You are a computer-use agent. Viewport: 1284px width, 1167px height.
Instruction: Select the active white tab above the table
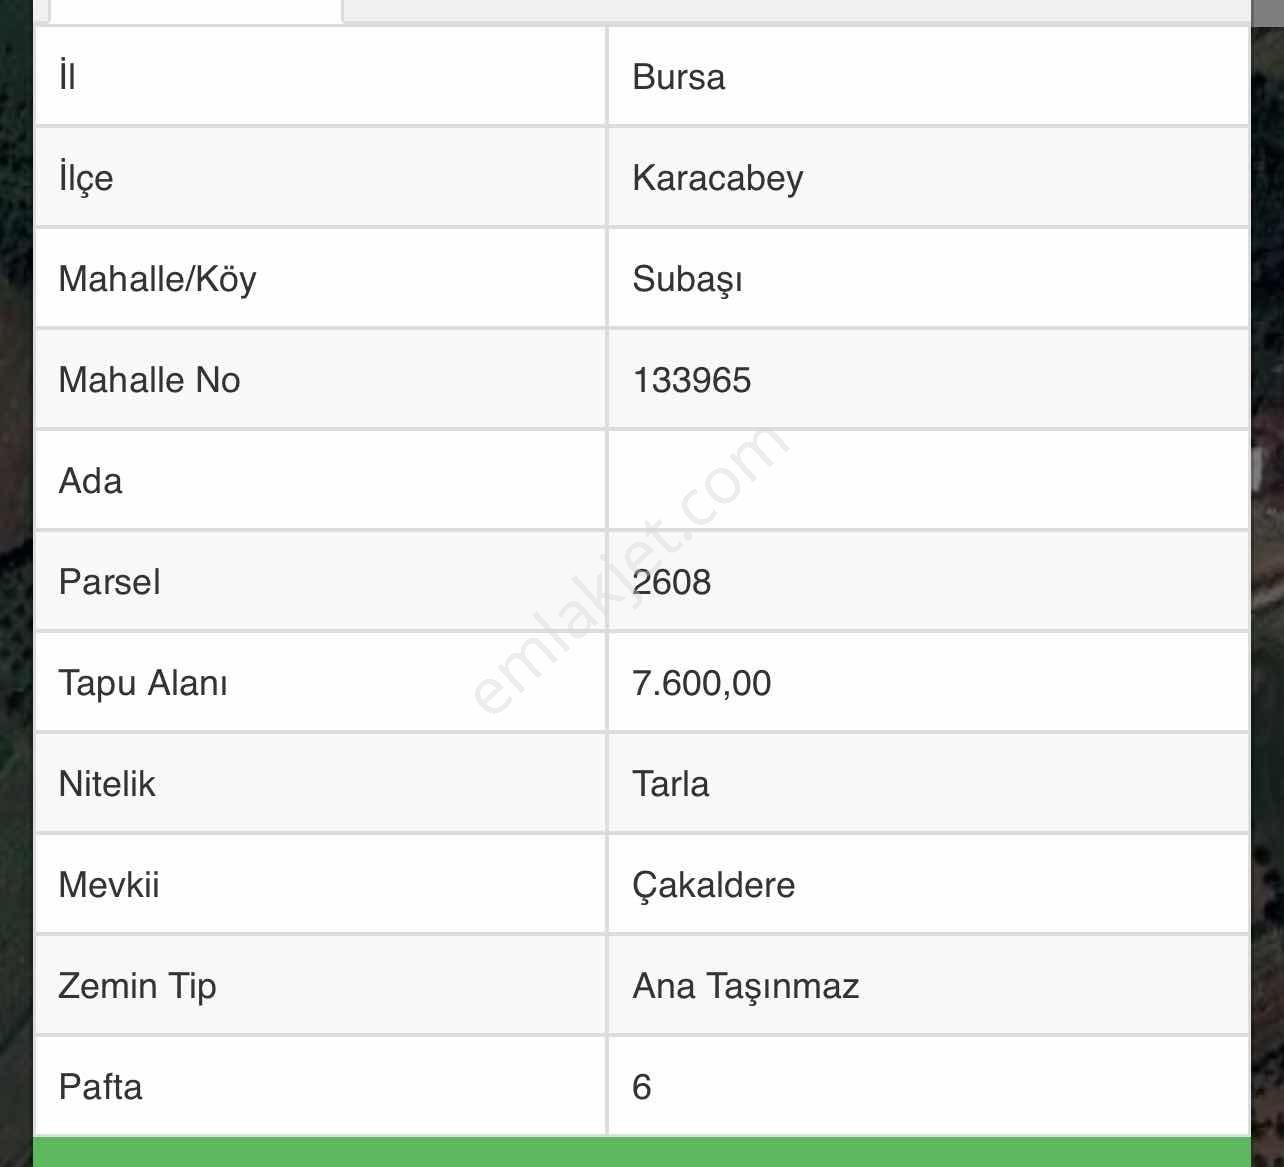pyautogui.click(x=195, y=10)
